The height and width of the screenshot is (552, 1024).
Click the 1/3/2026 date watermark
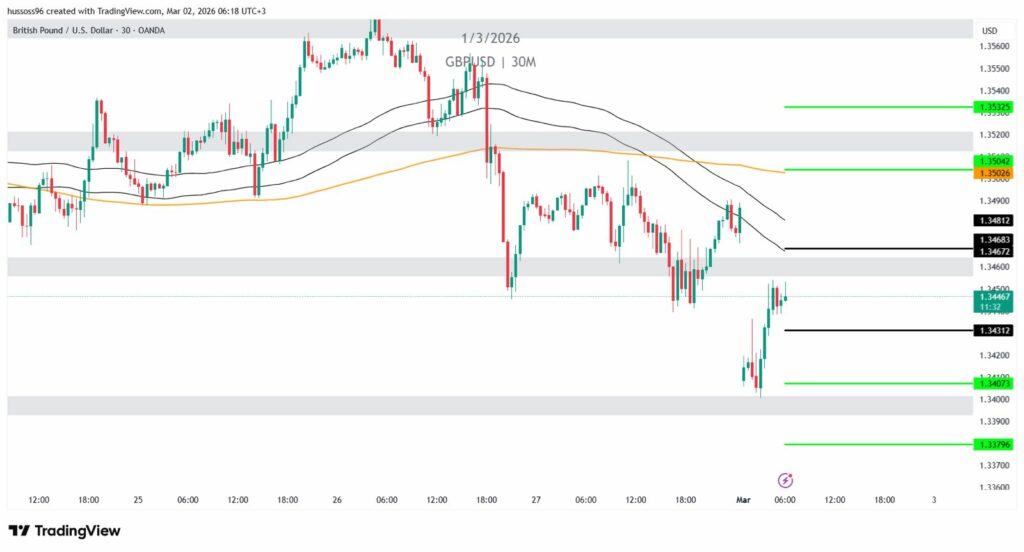click(x=490, y=38)
